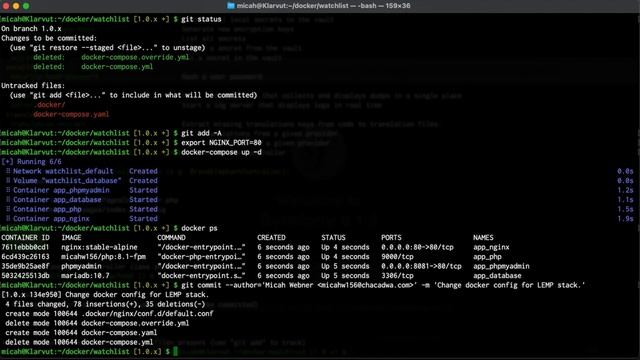Click image 'phpmyadmin' in docker ps

tap(81, 266)
